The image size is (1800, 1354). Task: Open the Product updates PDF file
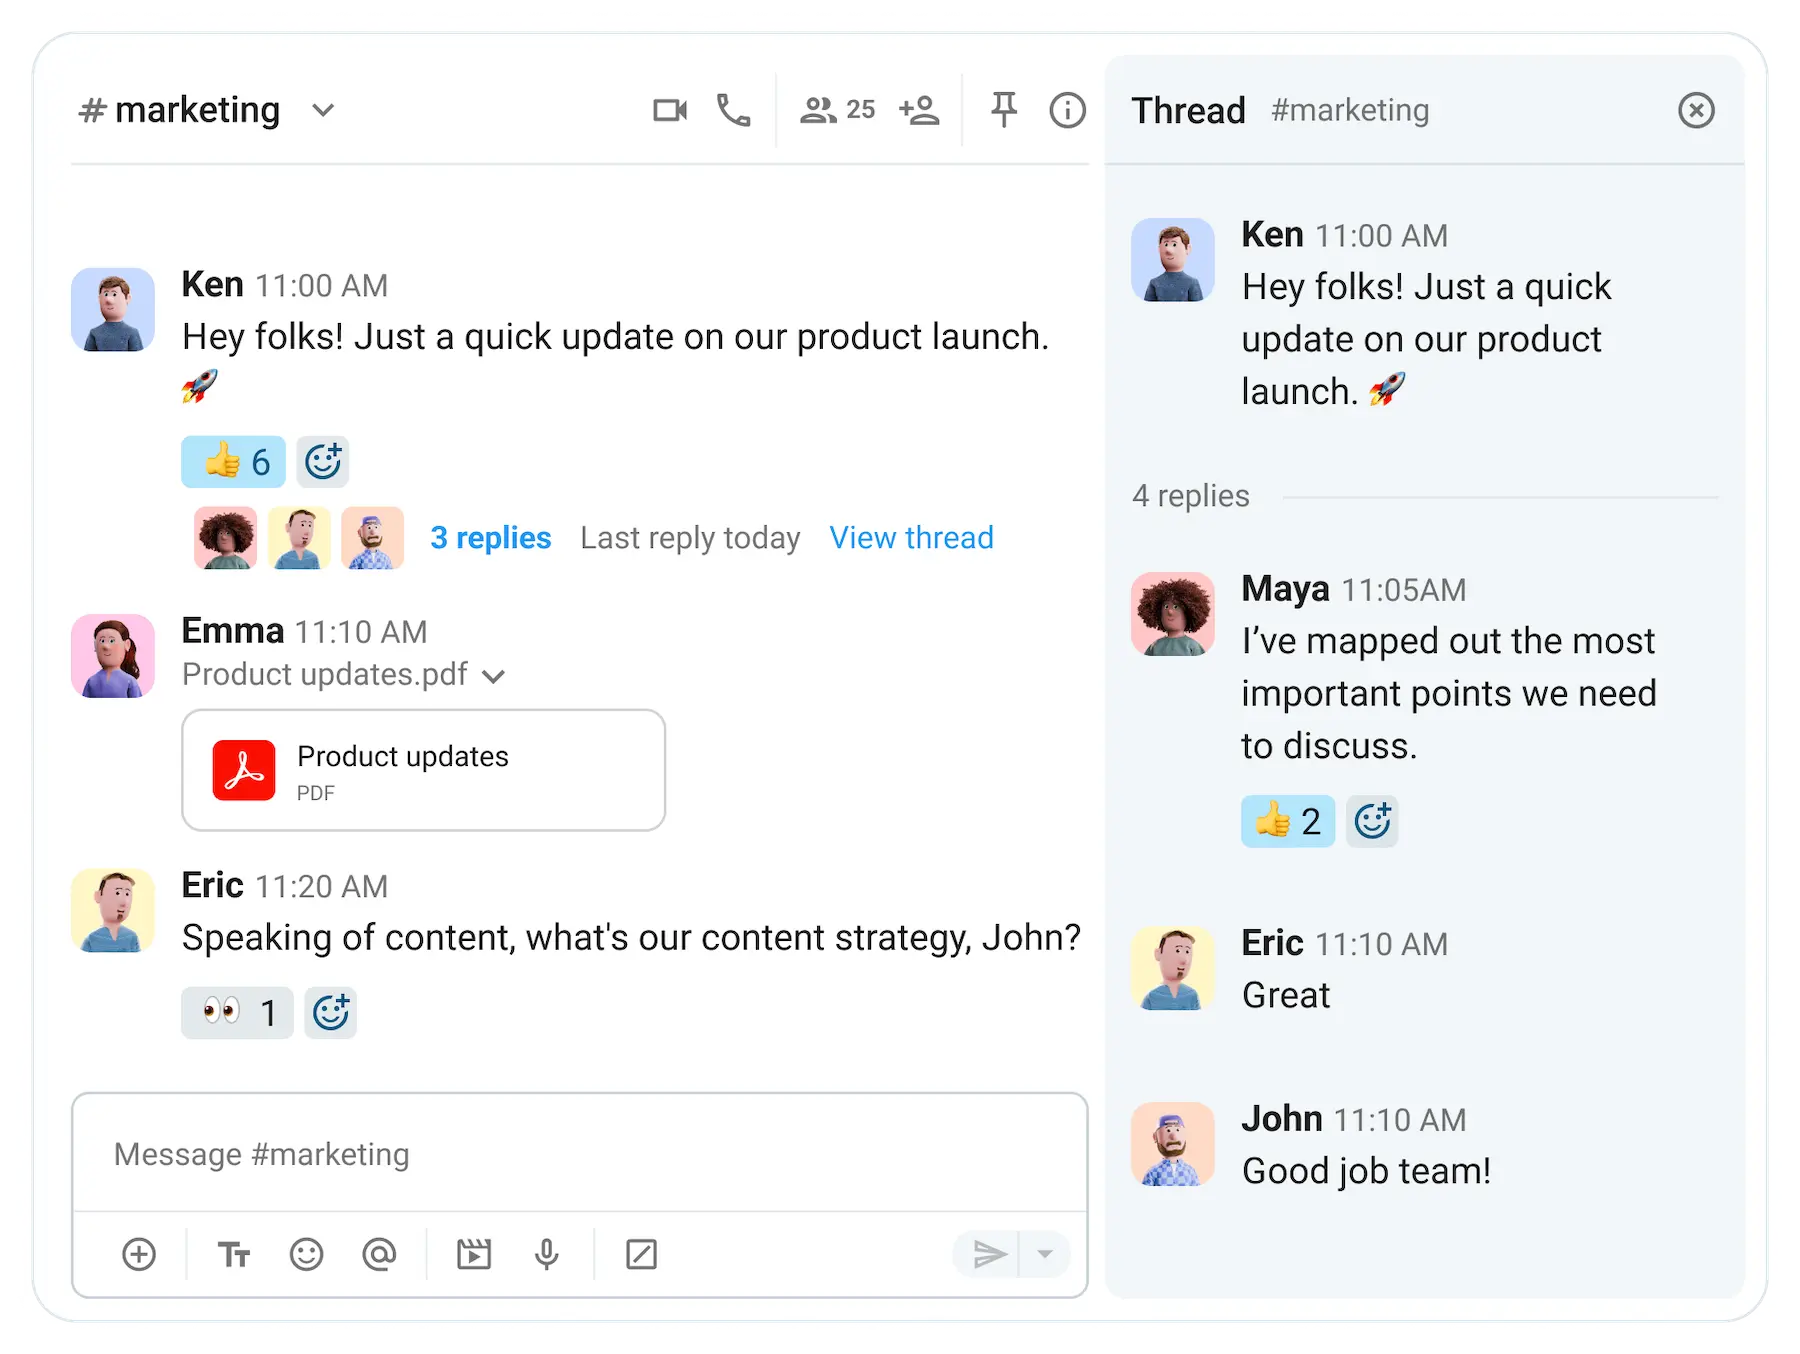click(423, 770)
